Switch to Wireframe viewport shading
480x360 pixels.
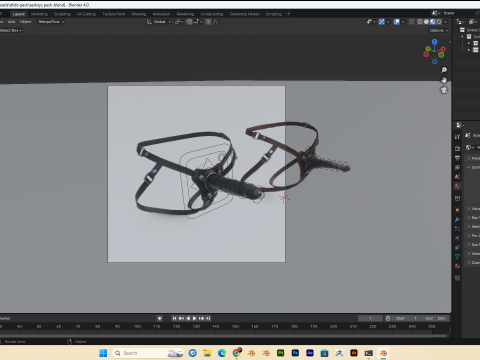point(420,22)
